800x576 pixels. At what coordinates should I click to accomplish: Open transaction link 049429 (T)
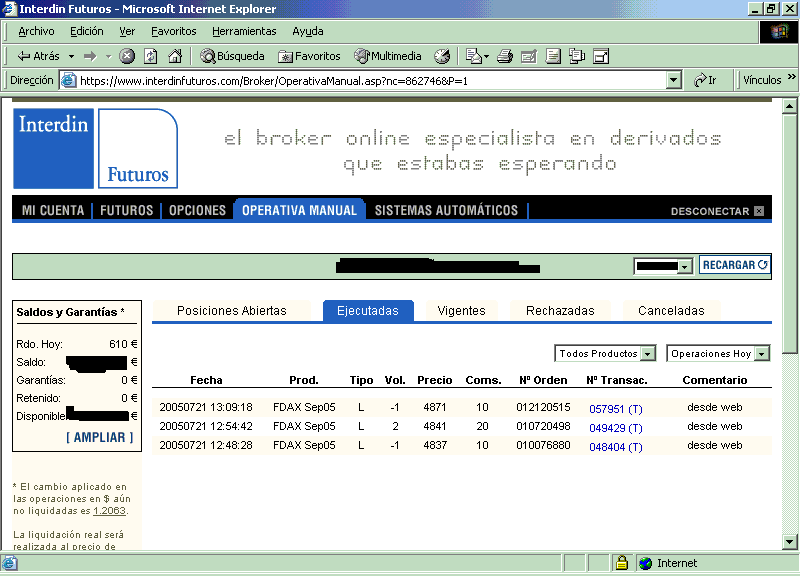(616, 428)
